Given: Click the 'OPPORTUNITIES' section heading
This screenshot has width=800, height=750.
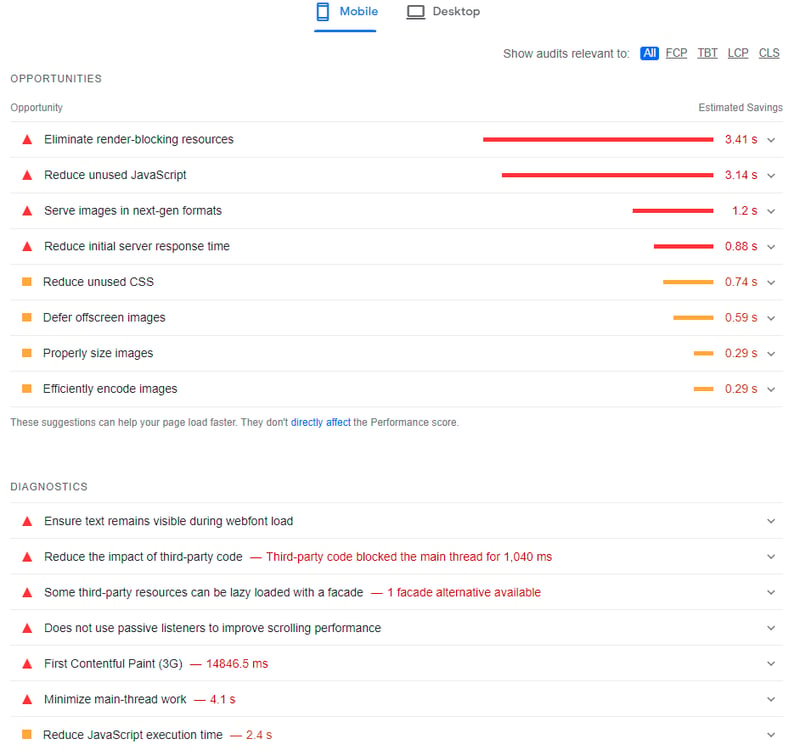Looking at the screenshot, I should [56, 79].
